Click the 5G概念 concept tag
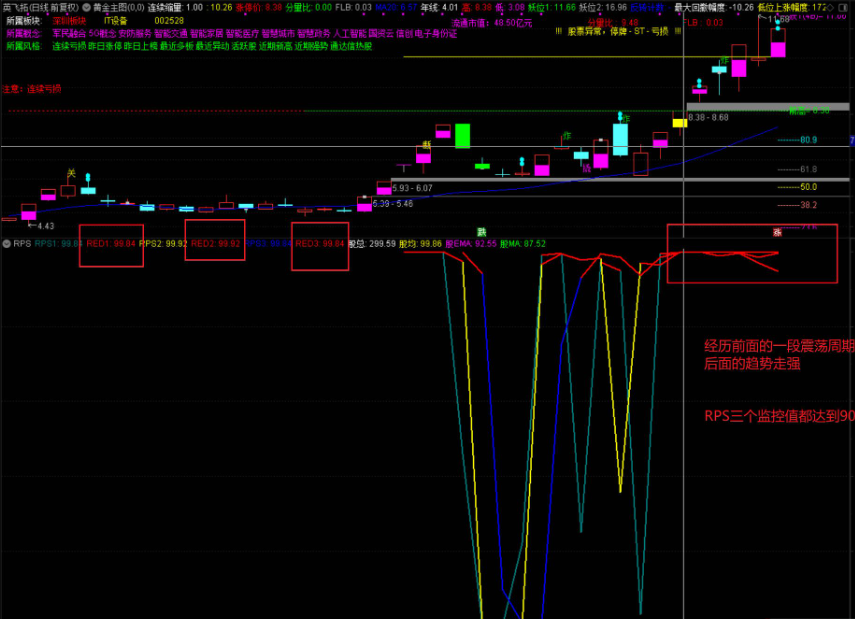Image resolution: width=855 pixels, height=619 pixels. (x=102, y=34)
